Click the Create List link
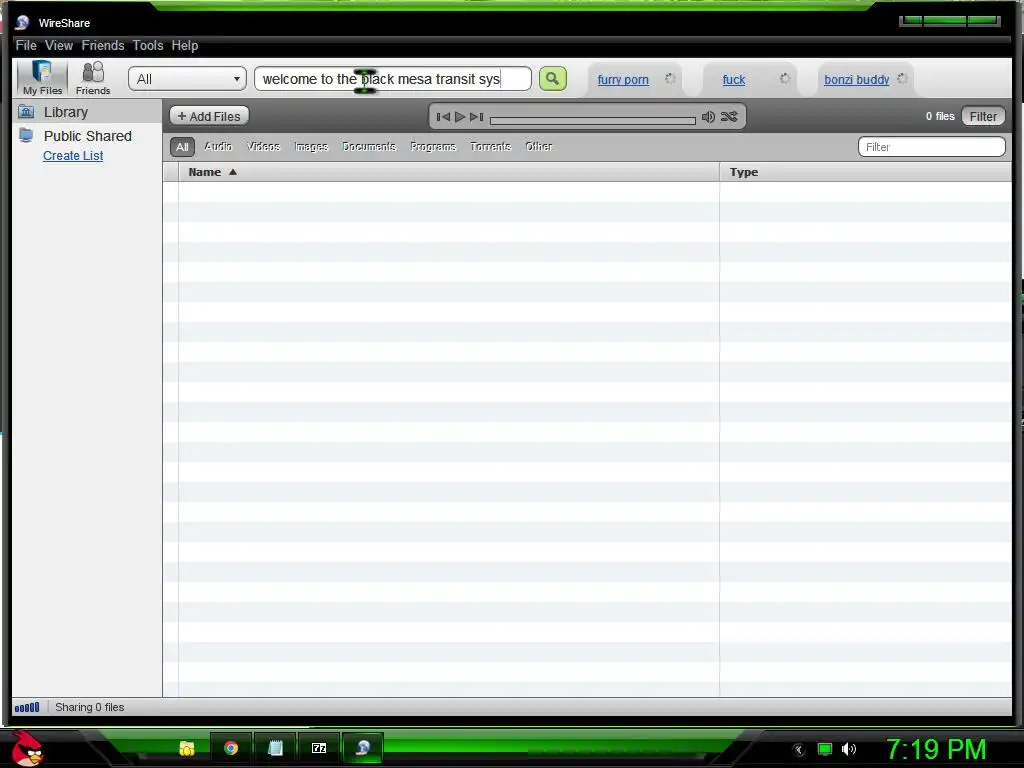This screenshot has width=1024, height=768. pyautogui.click(x=72, y=156)
